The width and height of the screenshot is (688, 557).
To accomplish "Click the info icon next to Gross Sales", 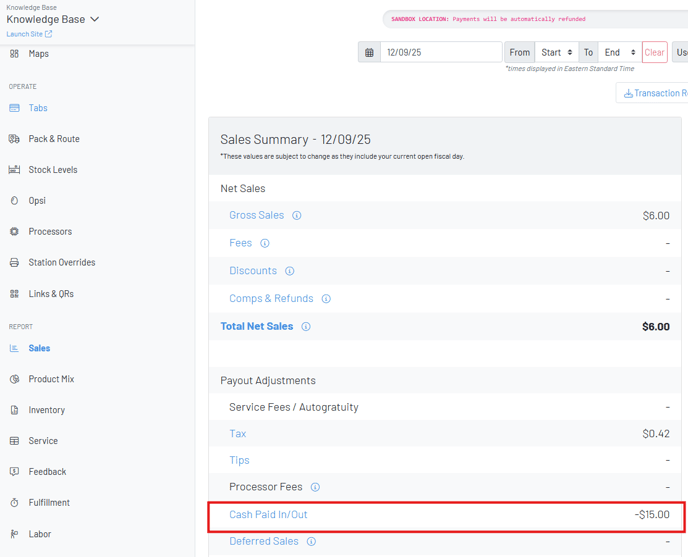I will click(x=297, y=216).
